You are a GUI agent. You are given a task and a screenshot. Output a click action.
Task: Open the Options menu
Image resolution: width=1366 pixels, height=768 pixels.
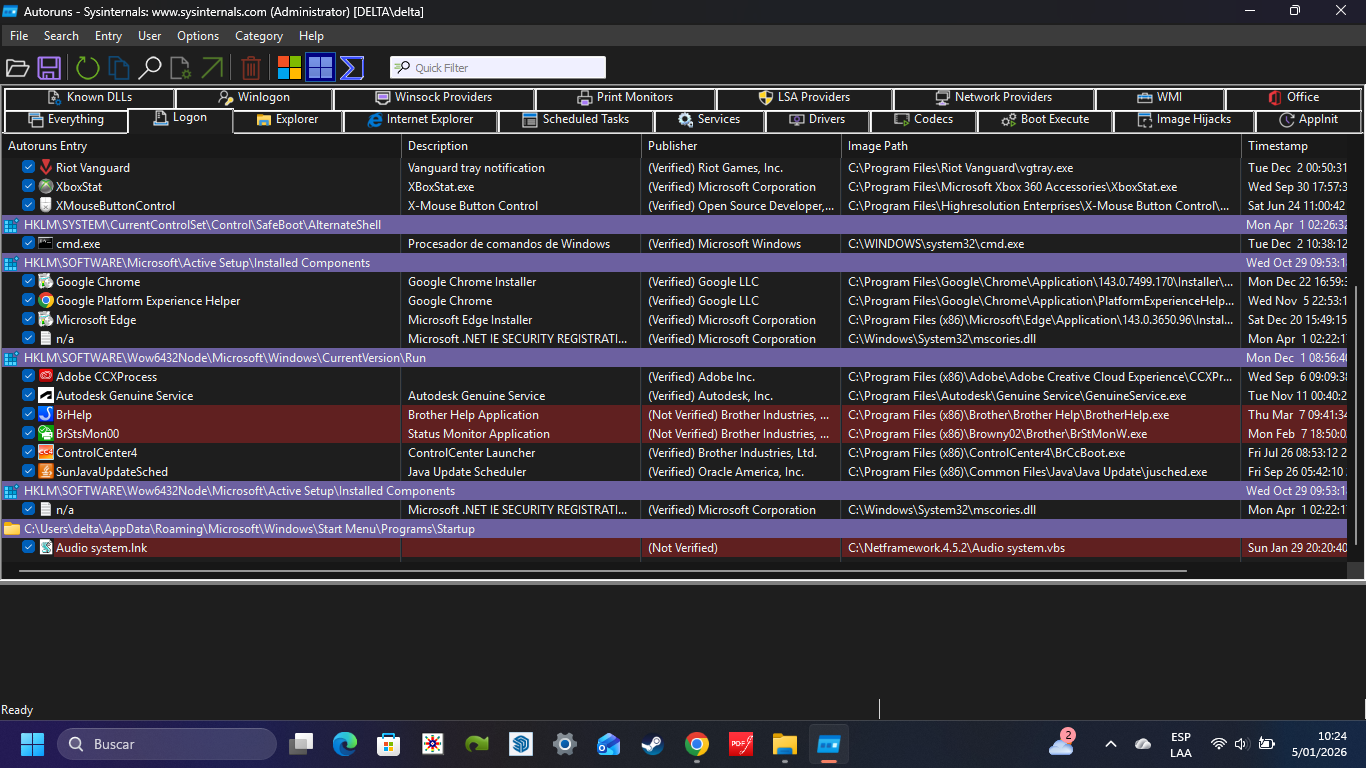click(198, 36)
